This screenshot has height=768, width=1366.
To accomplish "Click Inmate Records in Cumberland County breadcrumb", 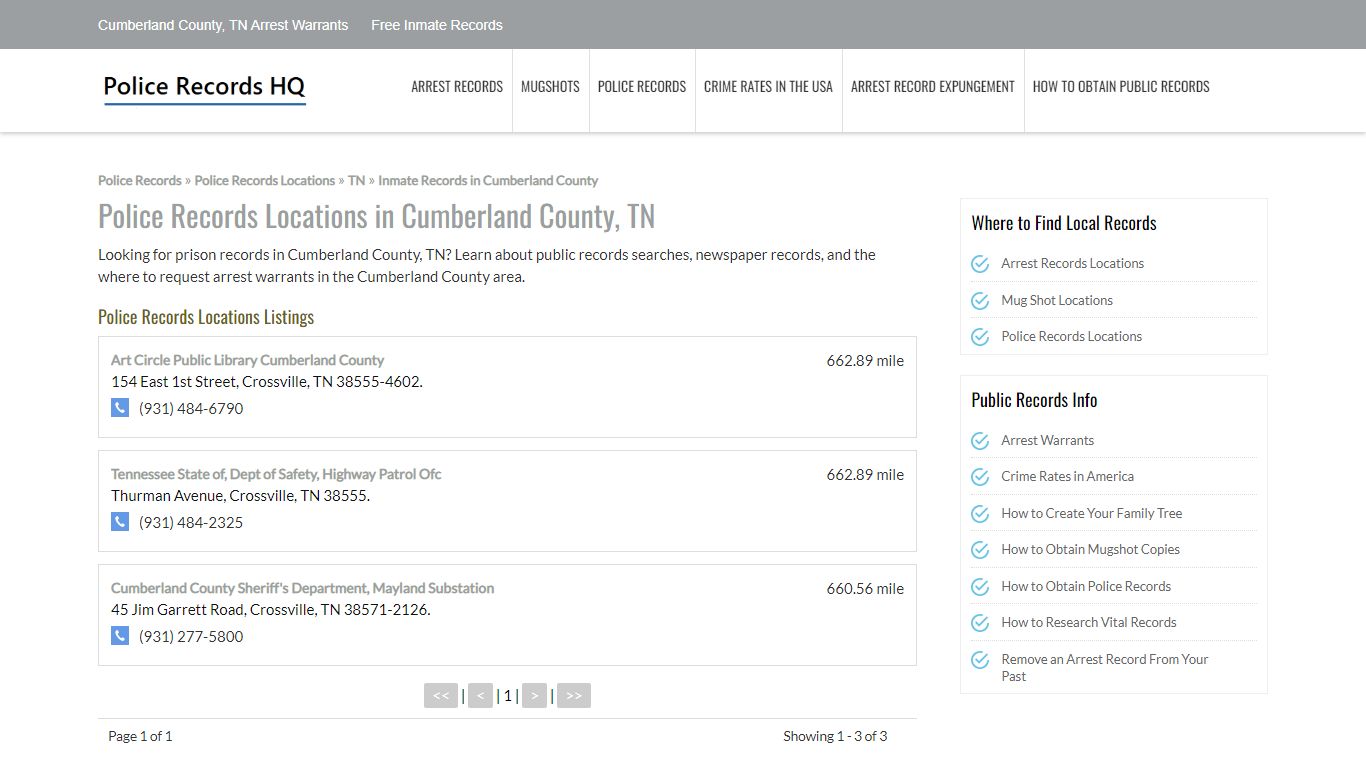I will pyautogui.click(x=488, y=181).
